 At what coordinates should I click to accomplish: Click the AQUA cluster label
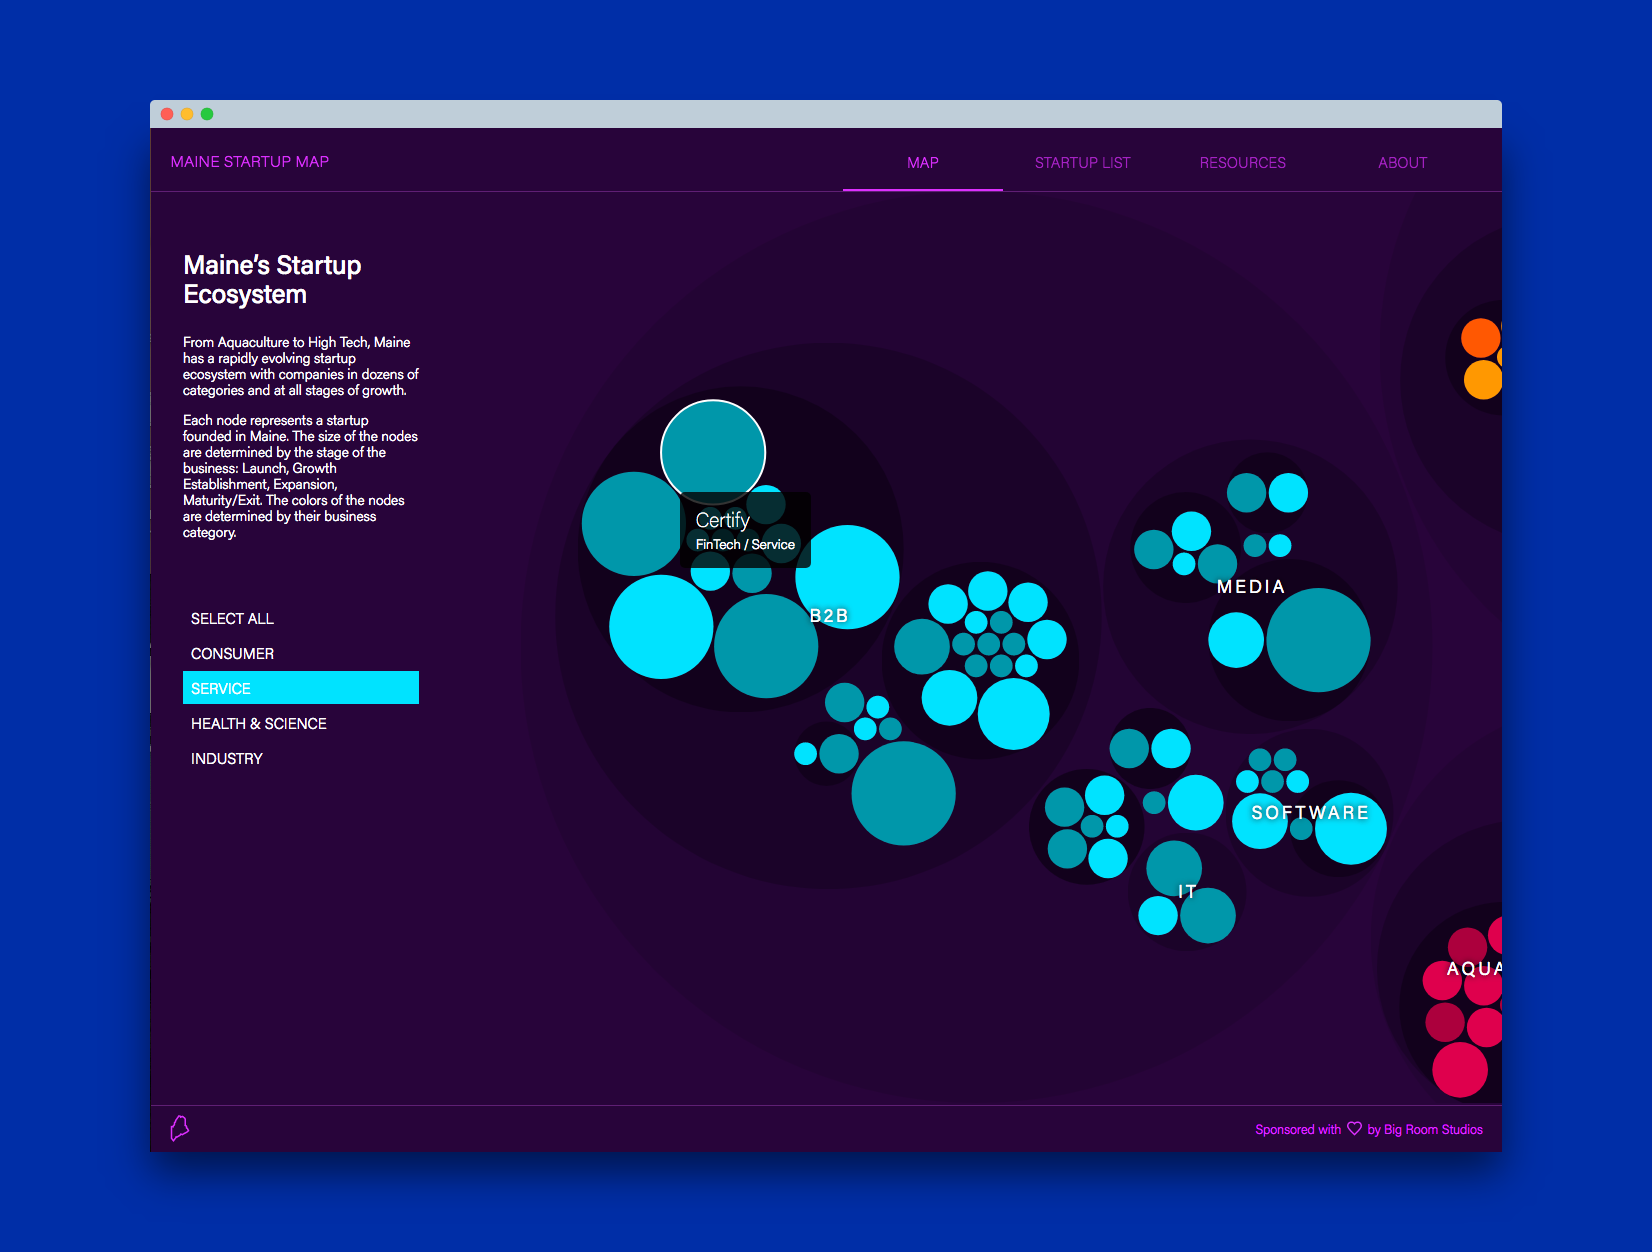(x=1474, y=968)
